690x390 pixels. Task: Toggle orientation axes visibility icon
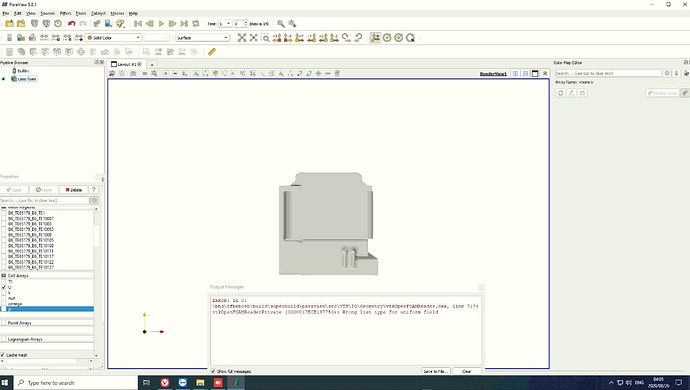pos(375,38)
